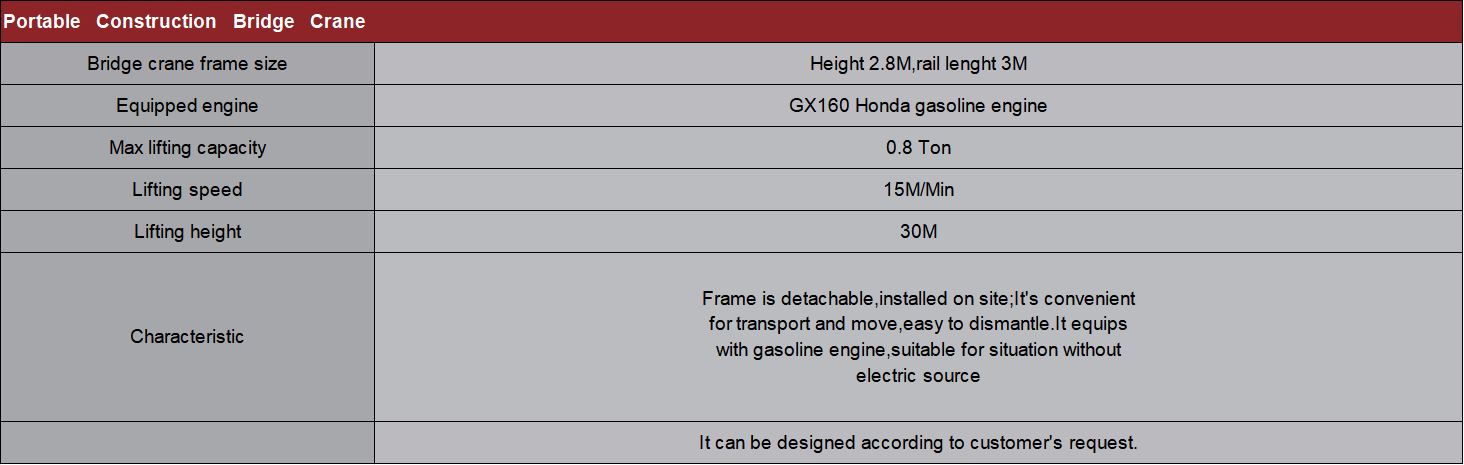Screen dimensions: 1464x465
Task: Click the "electric source" text line
Action: click(918, 376)
